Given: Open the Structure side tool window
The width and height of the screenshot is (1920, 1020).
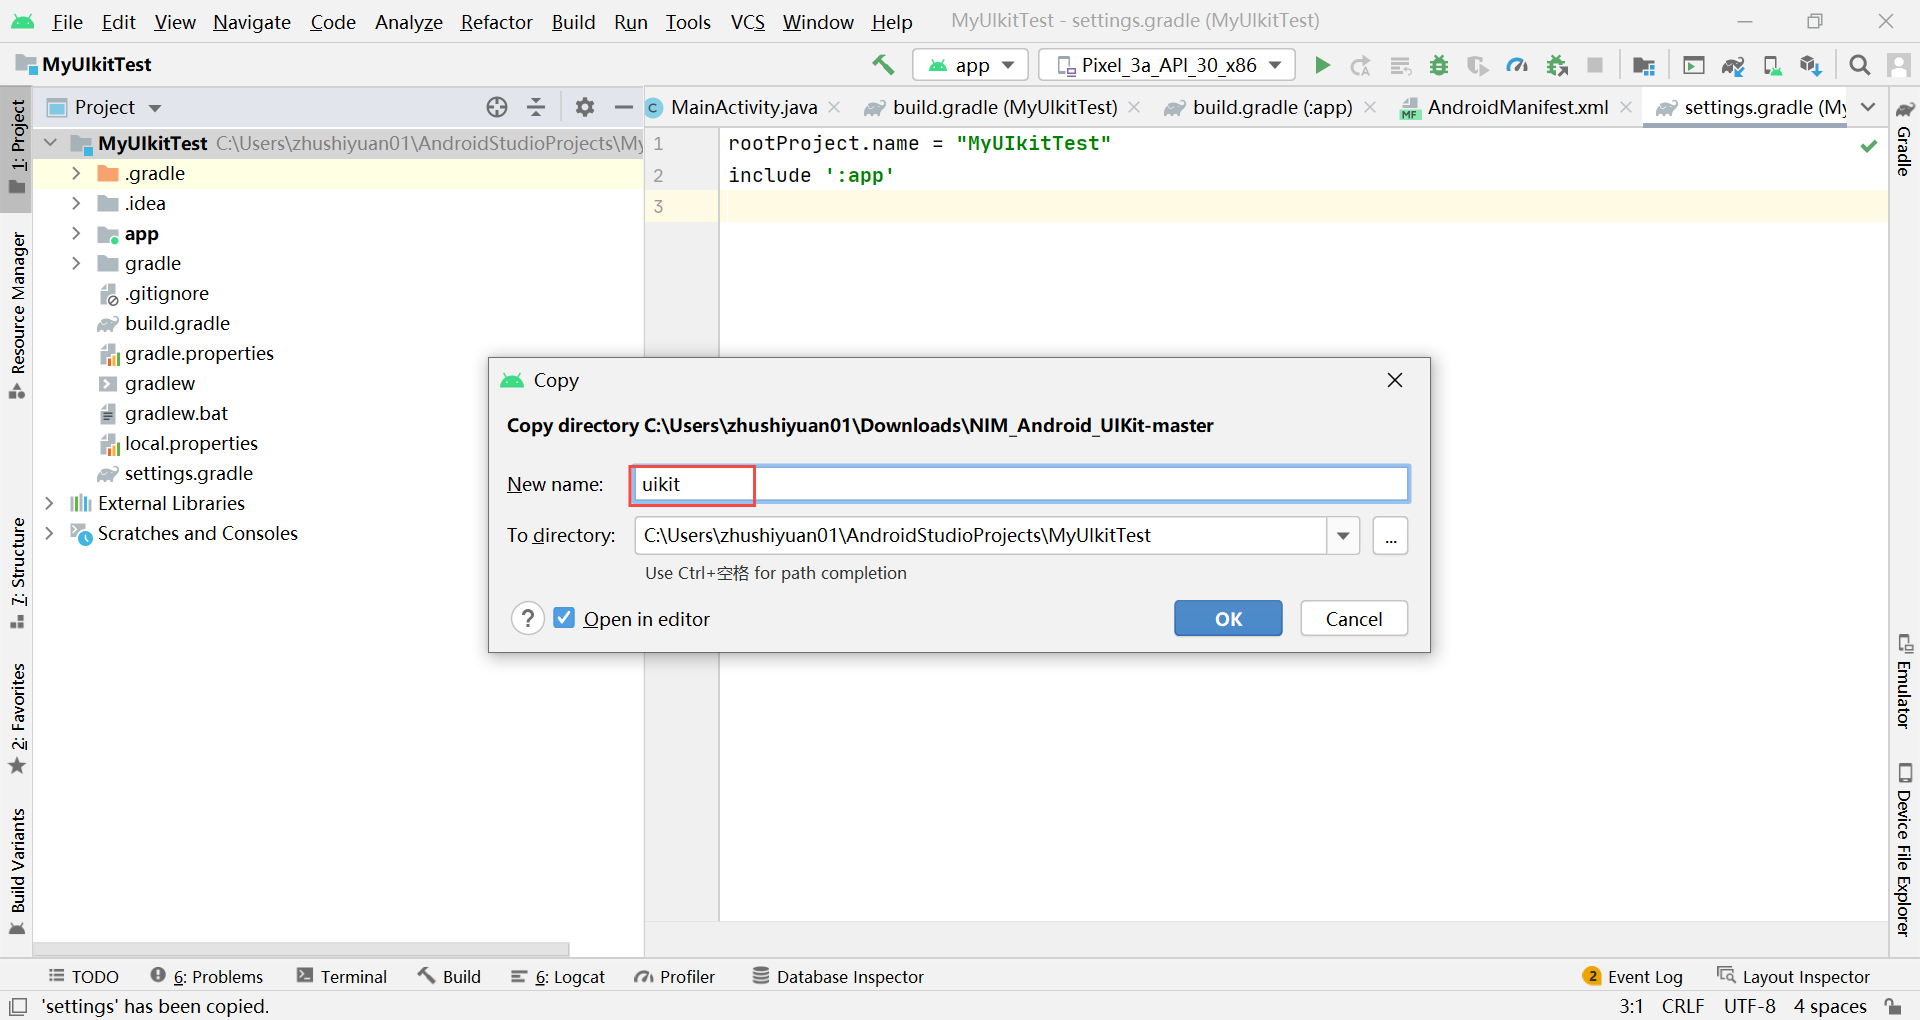Looking at the screenshot, I should coord(17,572).
